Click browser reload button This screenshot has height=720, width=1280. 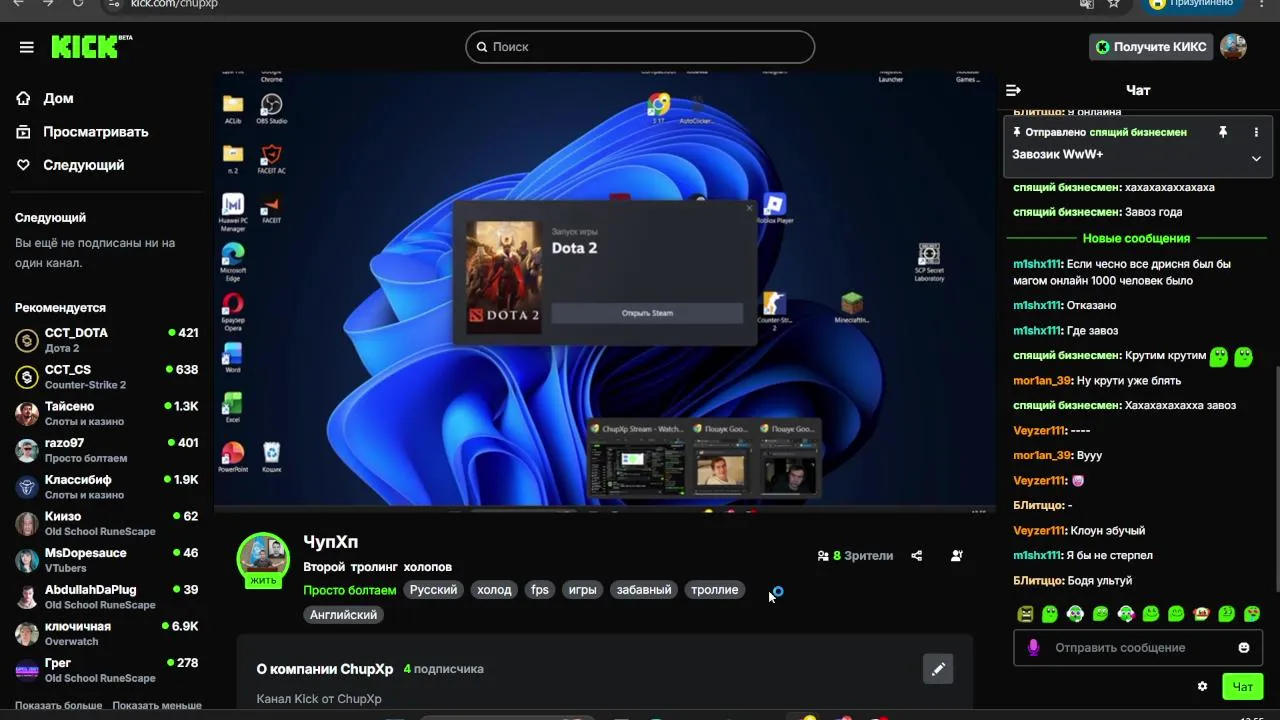coord(78,4)
